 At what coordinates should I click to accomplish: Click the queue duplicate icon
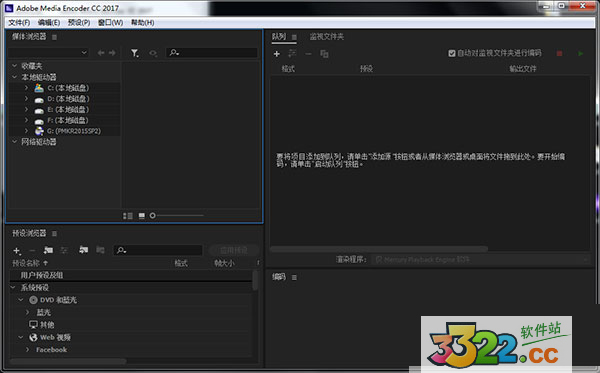(x=324, y=54)
